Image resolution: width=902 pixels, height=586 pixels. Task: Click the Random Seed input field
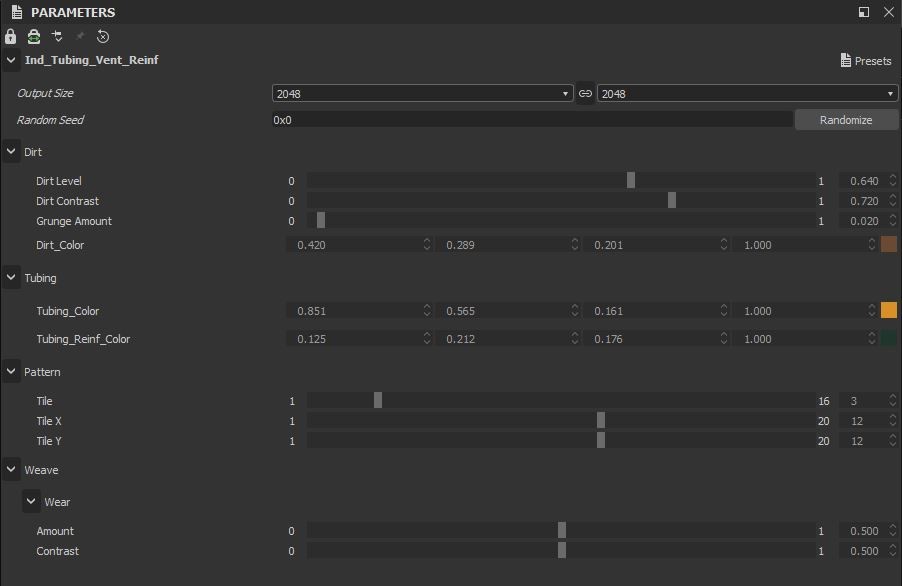532,120
